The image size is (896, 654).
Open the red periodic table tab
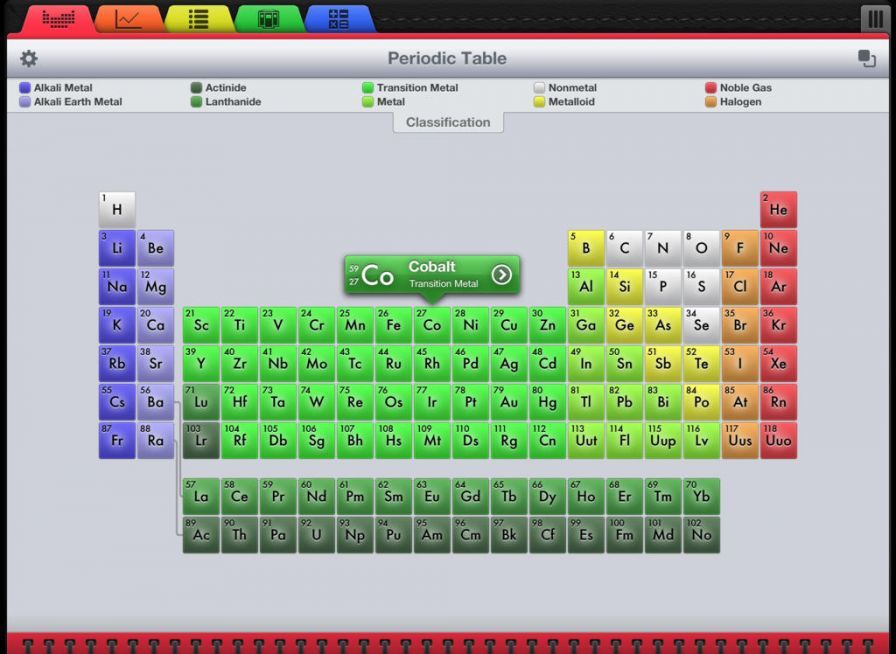[x=58, y=18]
